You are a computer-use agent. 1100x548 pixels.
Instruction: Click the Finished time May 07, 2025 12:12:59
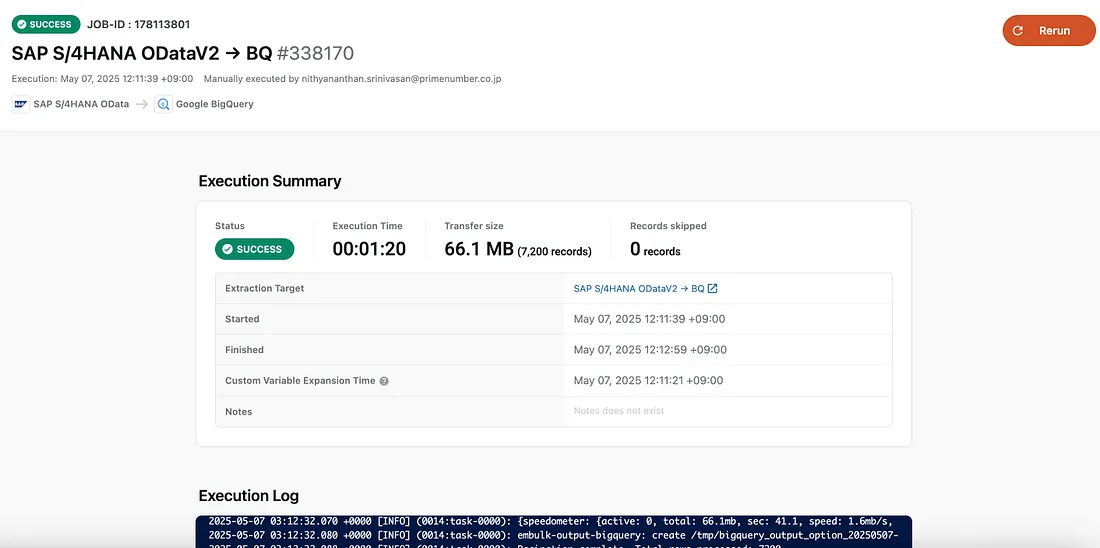click(650, 350)
